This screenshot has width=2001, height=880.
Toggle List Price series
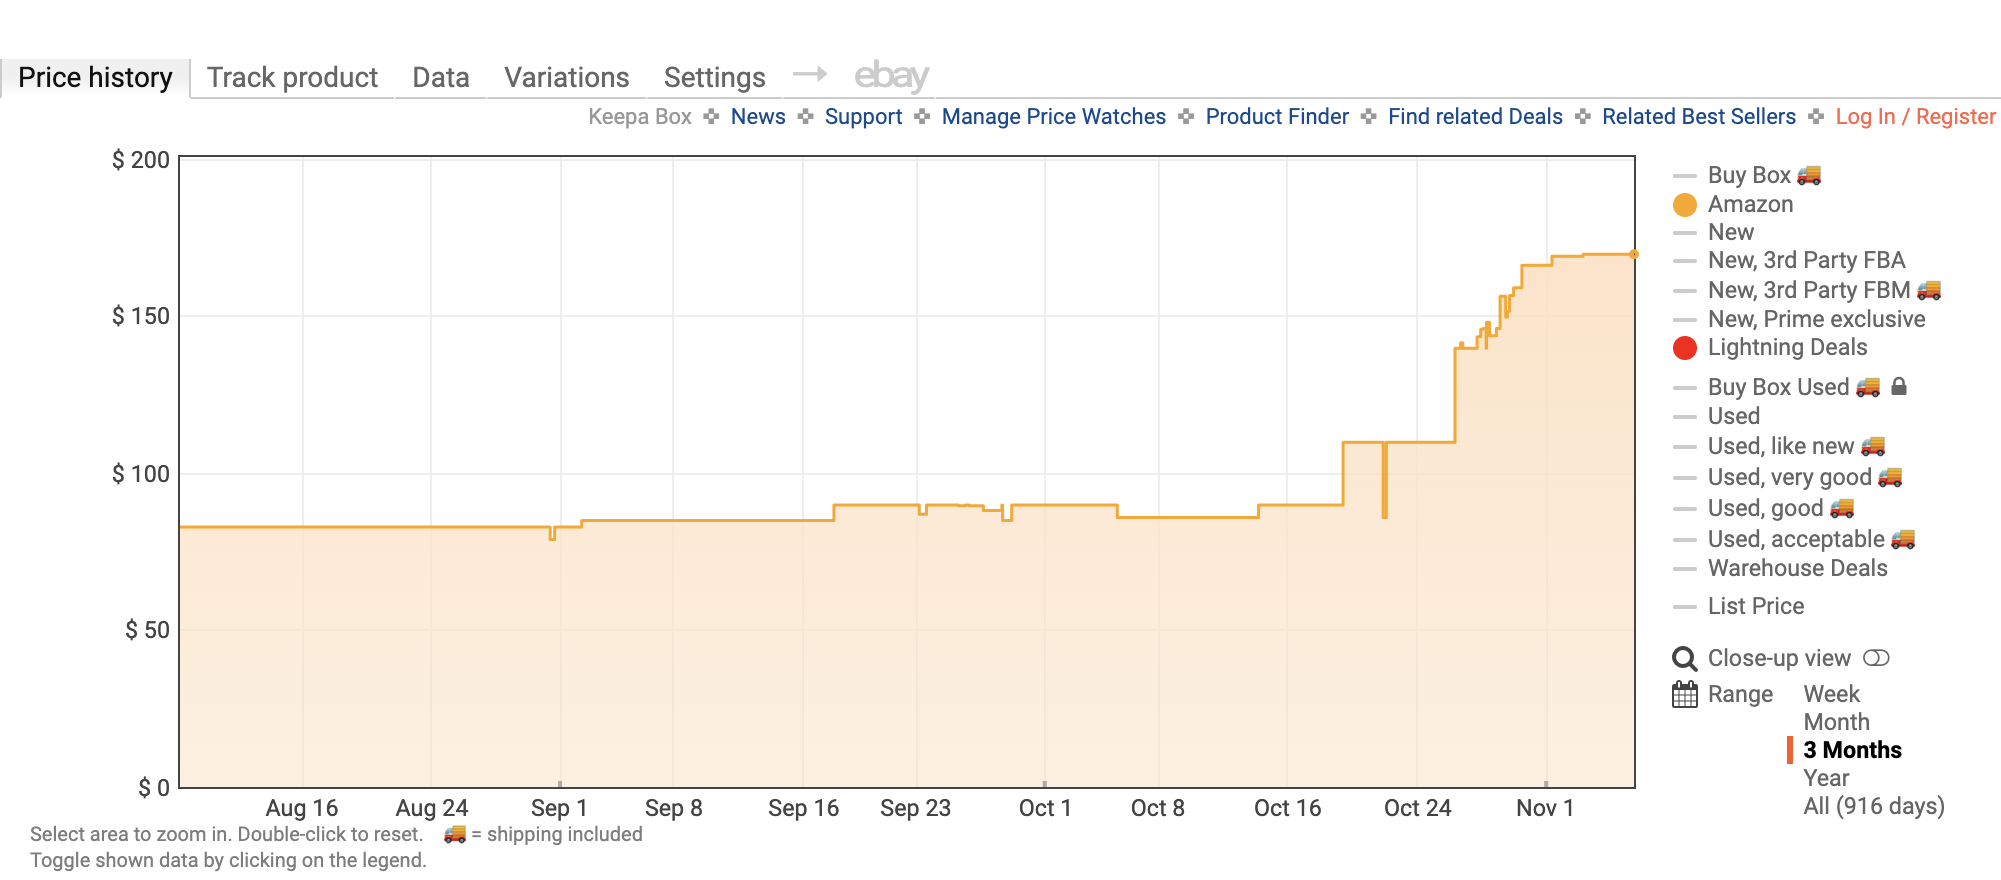(1755, 606)
